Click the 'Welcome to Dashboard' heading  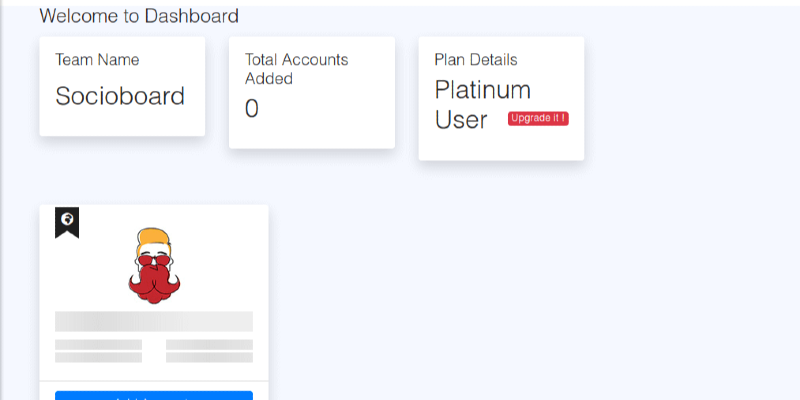tap(139, 16)
